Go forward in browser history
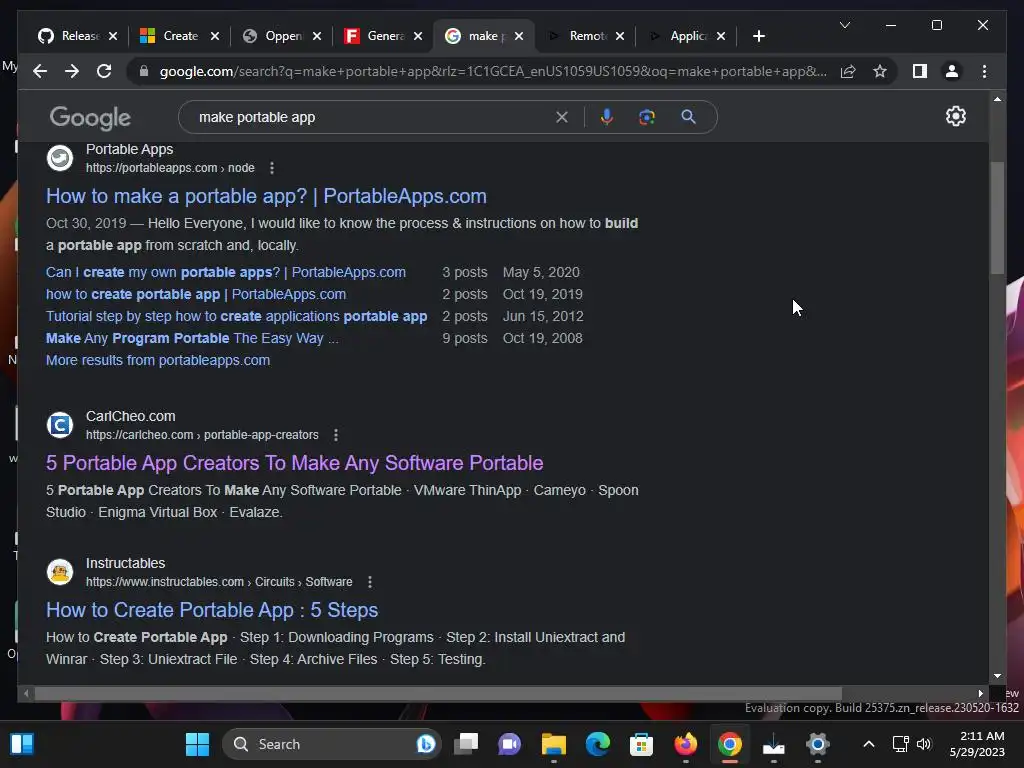 coord(72,71)
